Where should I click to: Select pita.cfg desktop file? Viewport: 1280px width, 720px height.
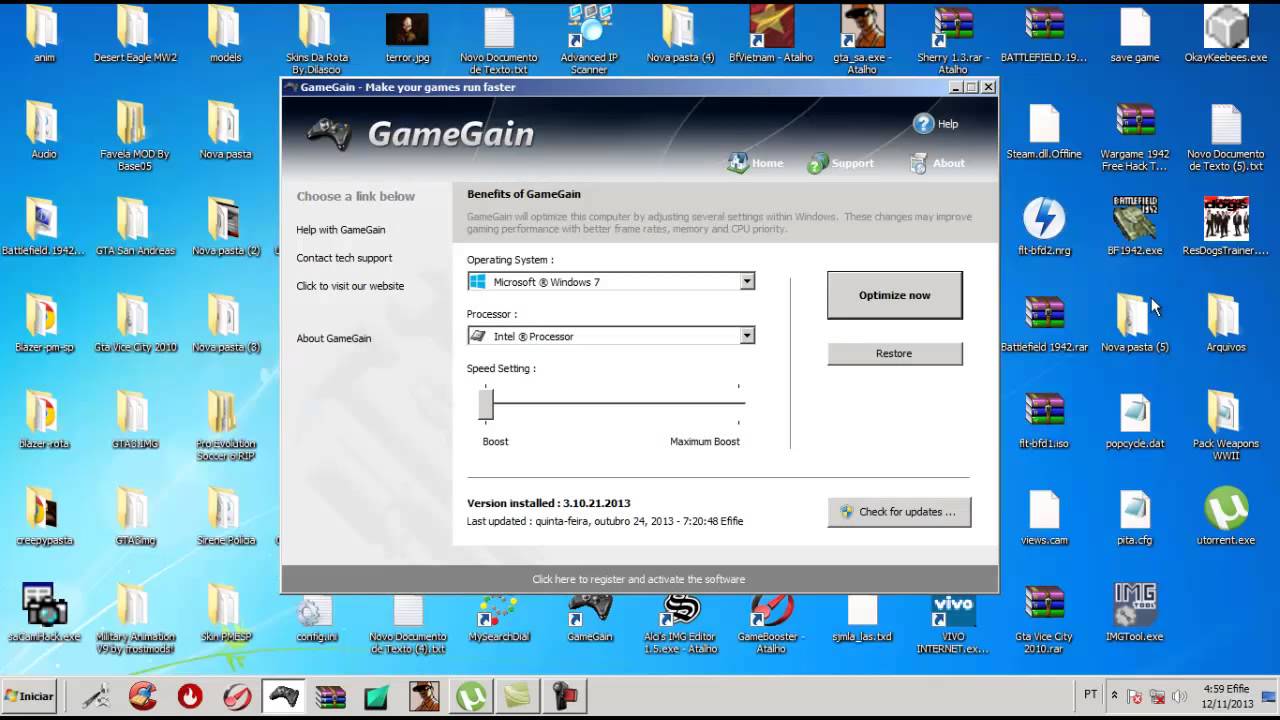[1135, 516]
